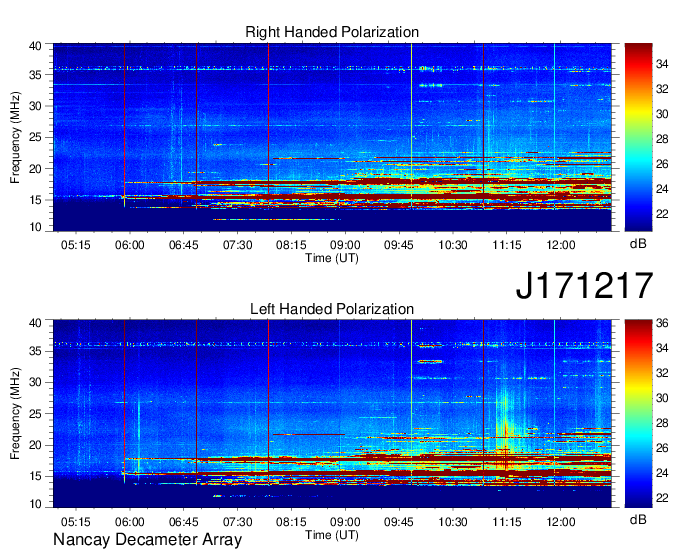Image resolution: width=680 pixels, height=552 pixels.
Task: Click the 09:00 tick under Left Handed plot
Action: point(345,522)
